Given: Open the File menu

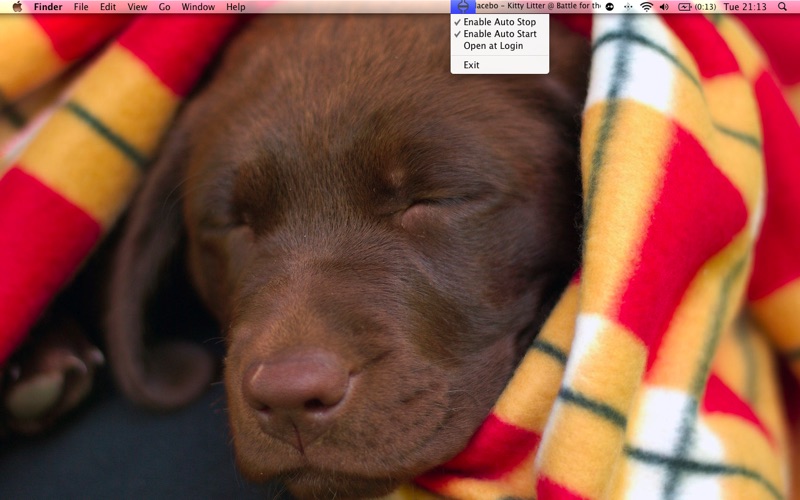Looking at the screenshot, I should pos(81,7).
